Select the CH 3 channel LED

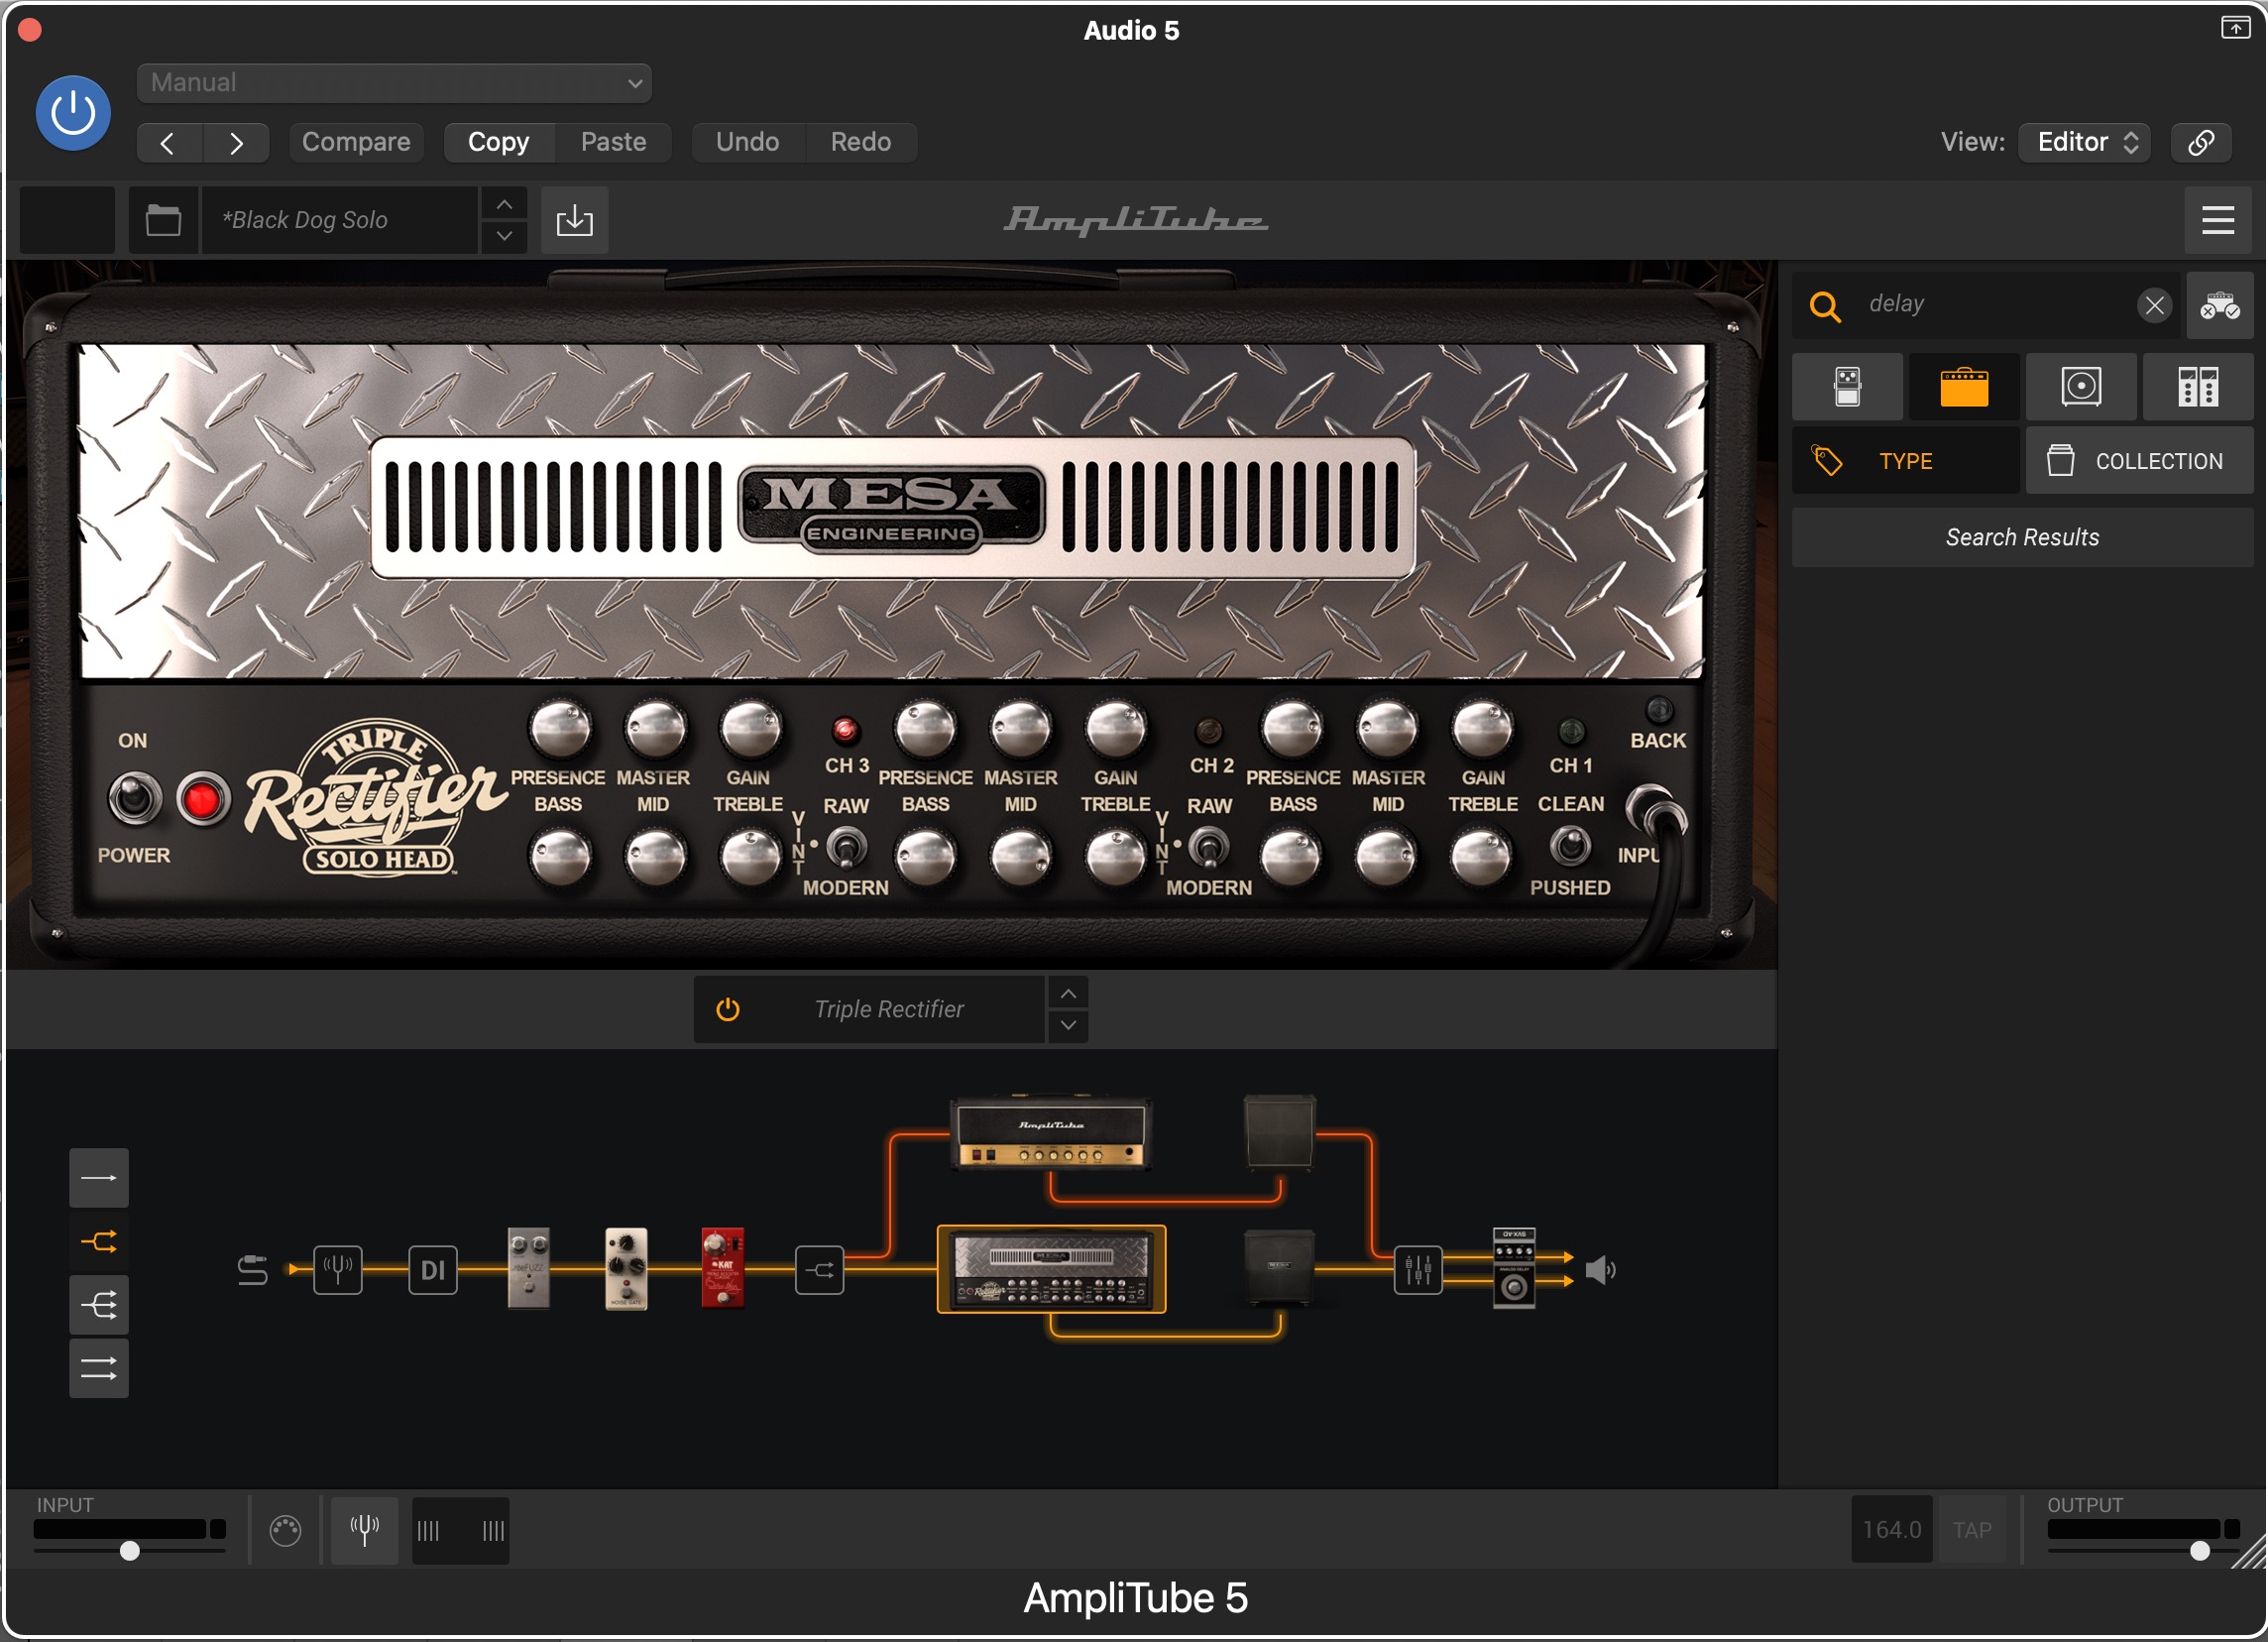click(845, 731)
